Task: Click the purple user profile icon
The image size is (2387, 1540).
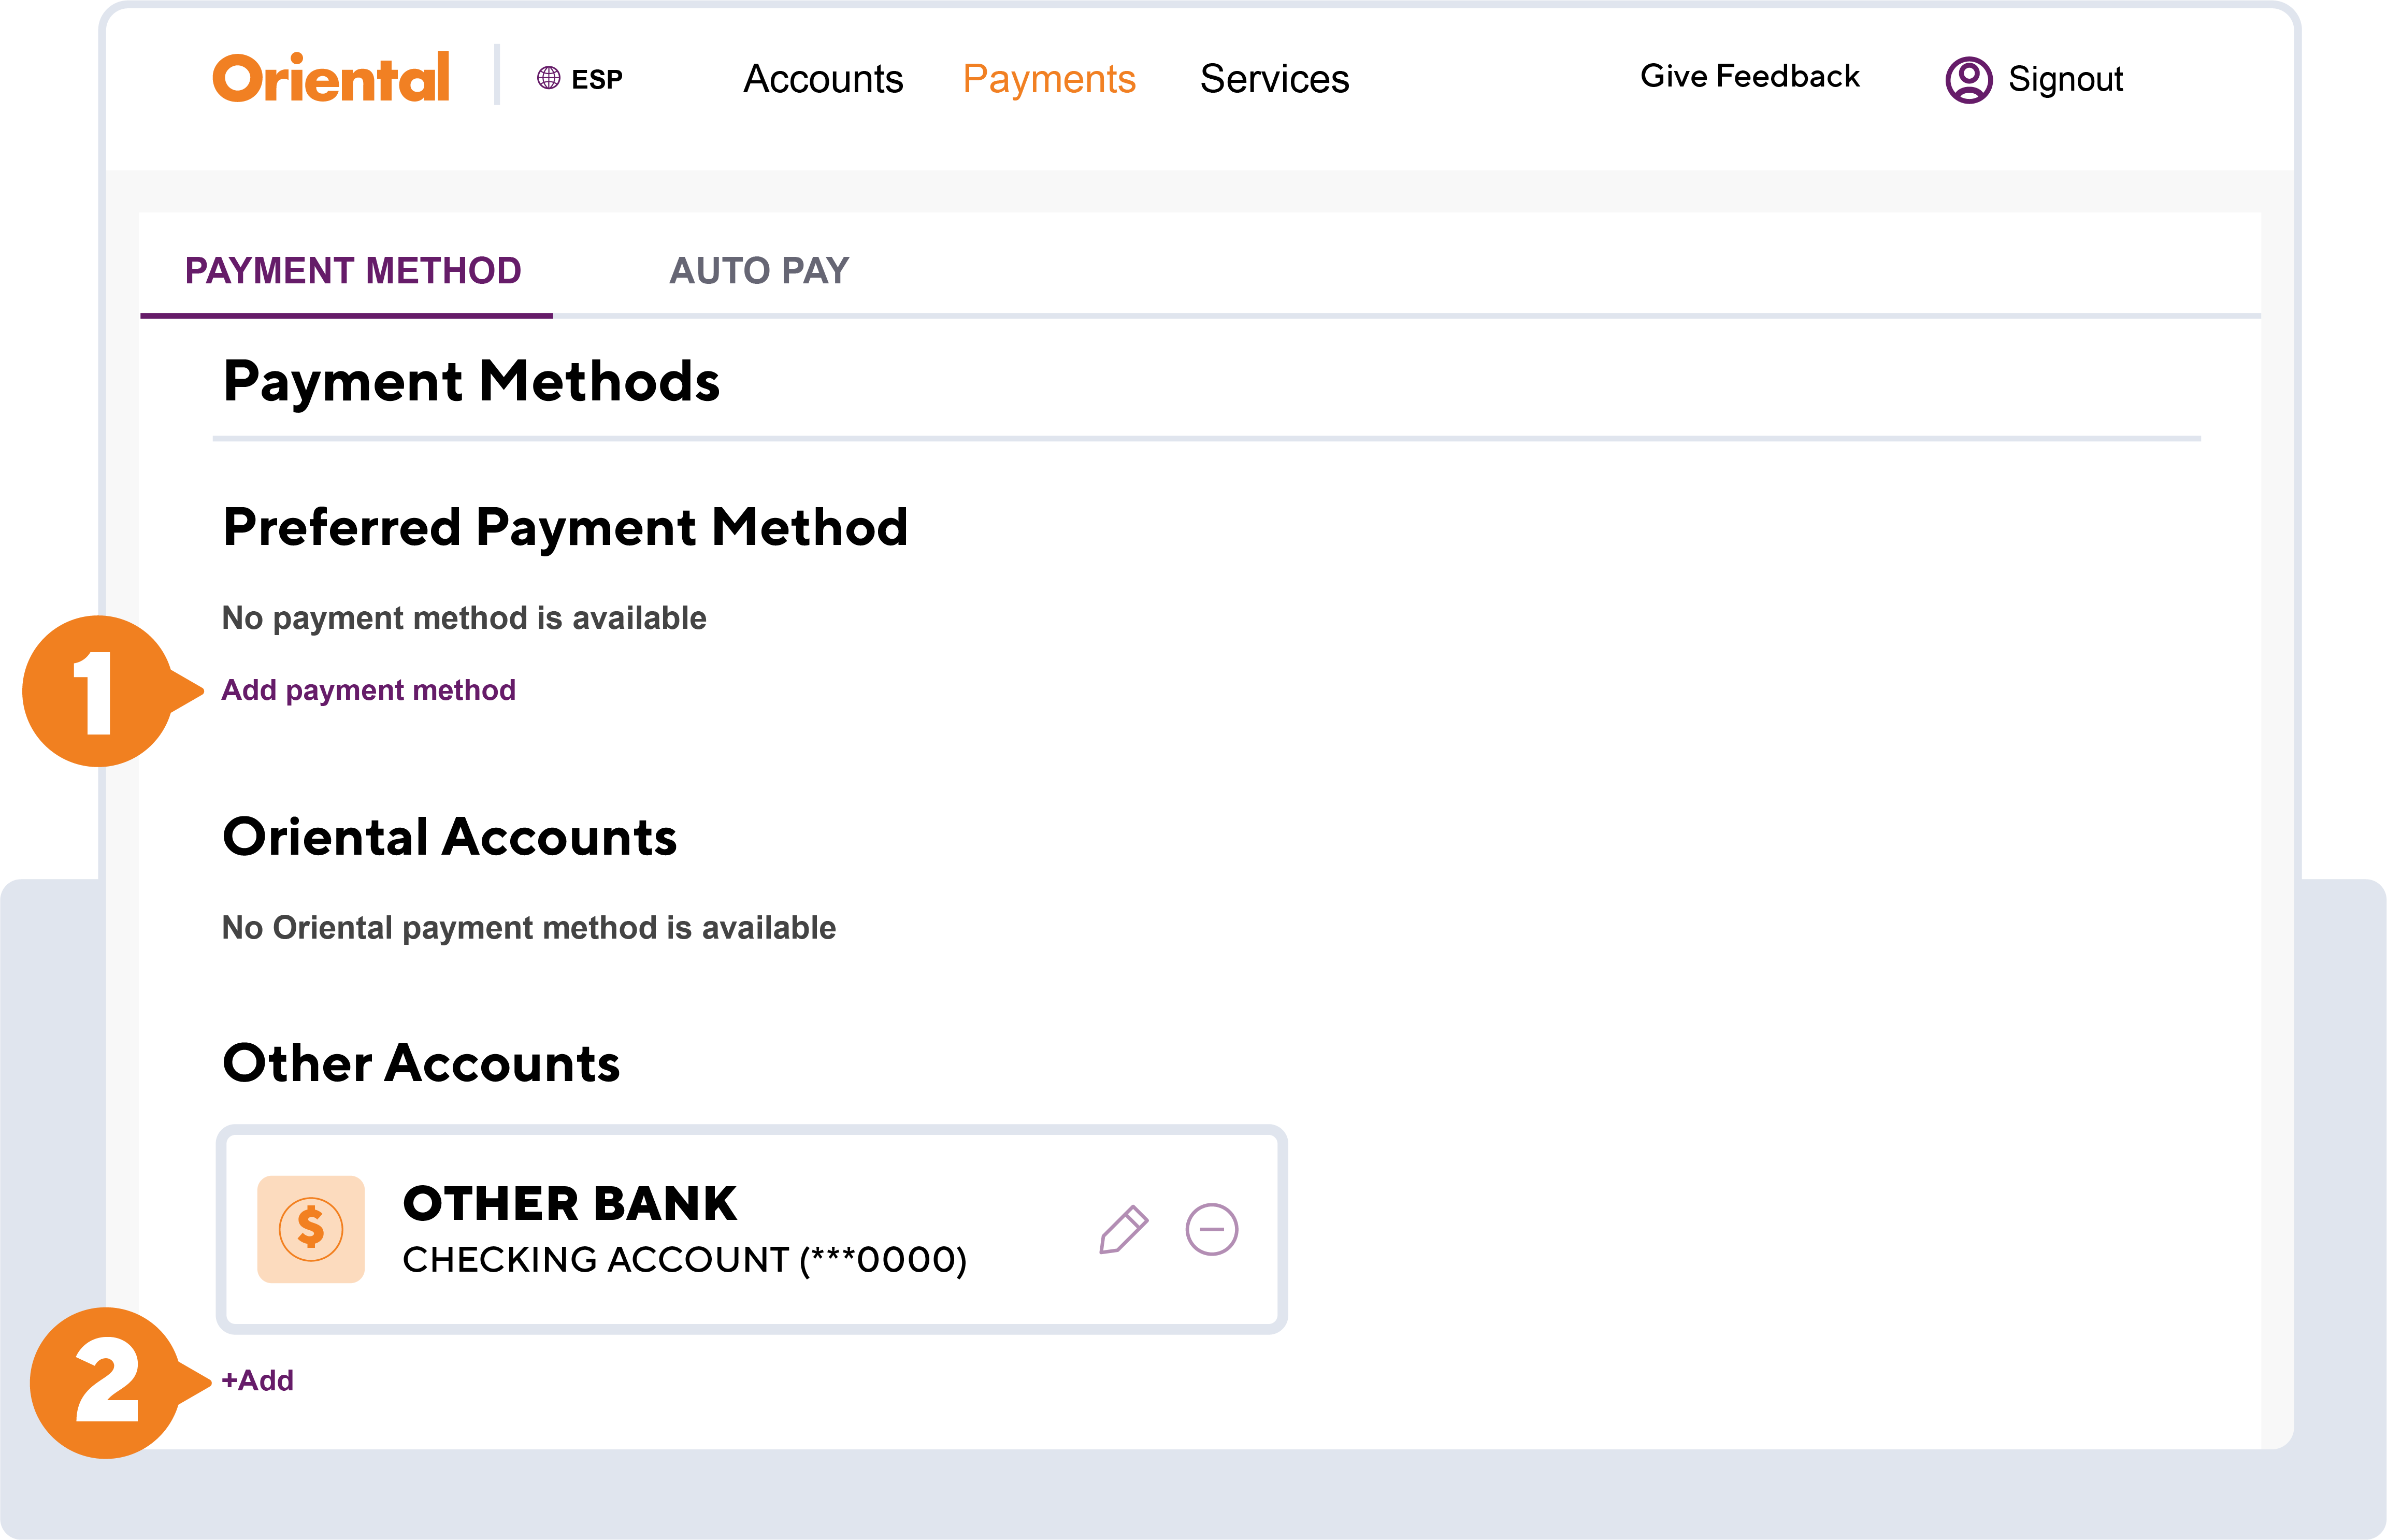Action: tap(1968, 79)
